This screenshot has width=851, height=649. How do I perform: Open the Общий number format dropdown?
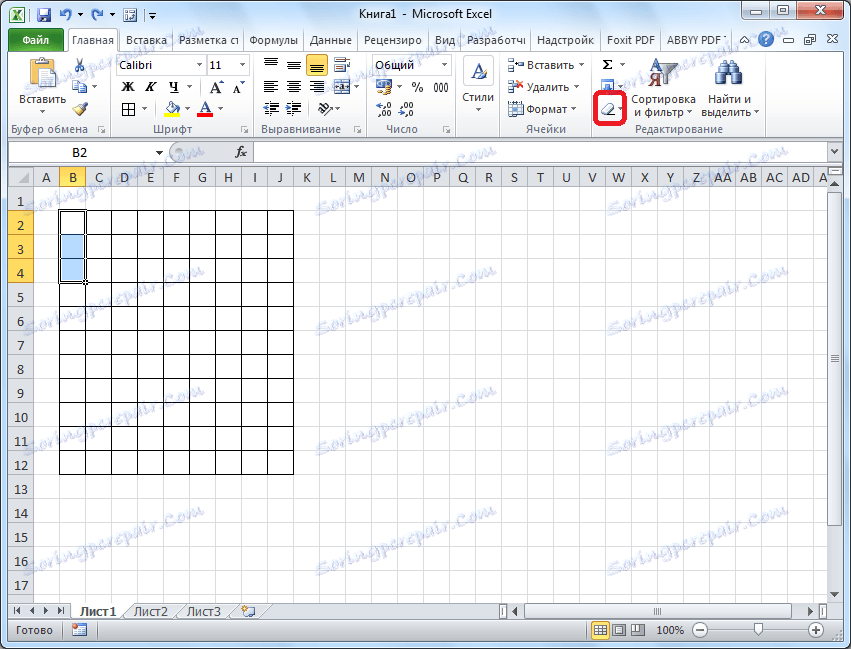(x=444, y=65)
